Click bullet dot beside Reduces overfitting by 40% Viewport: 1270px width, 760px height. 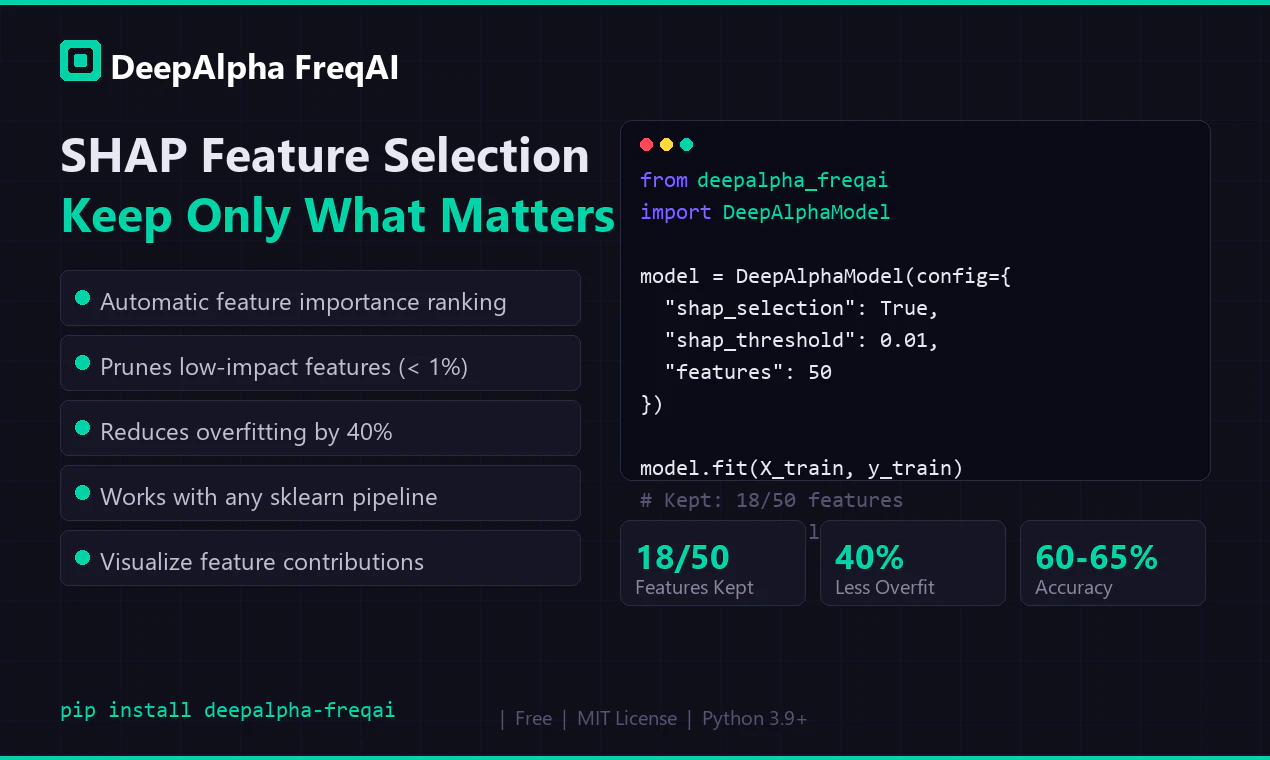click(83, 428)
